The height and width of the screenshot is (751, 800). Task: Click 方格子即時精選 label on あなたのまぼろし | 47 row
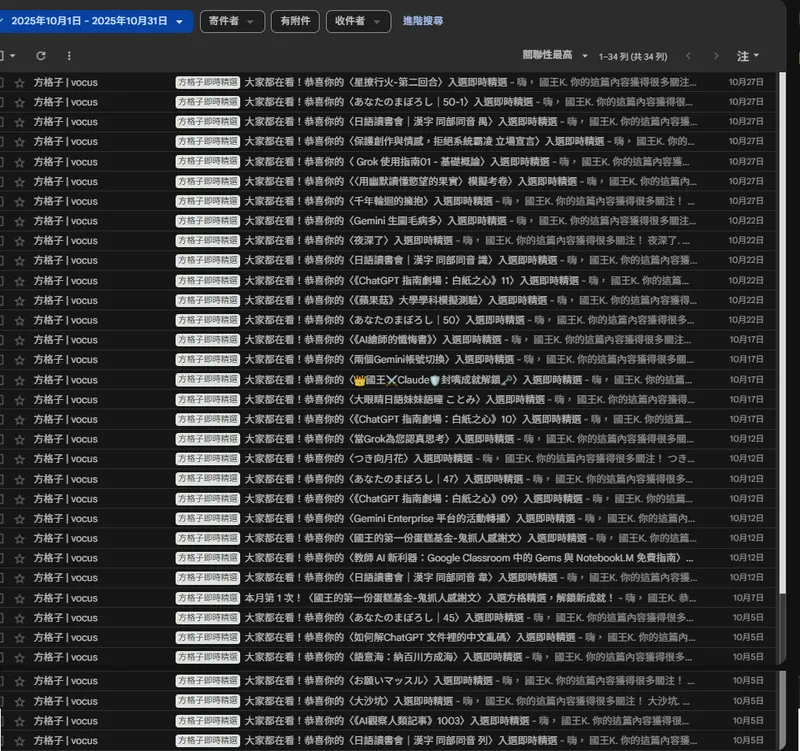tap(208, 479)
